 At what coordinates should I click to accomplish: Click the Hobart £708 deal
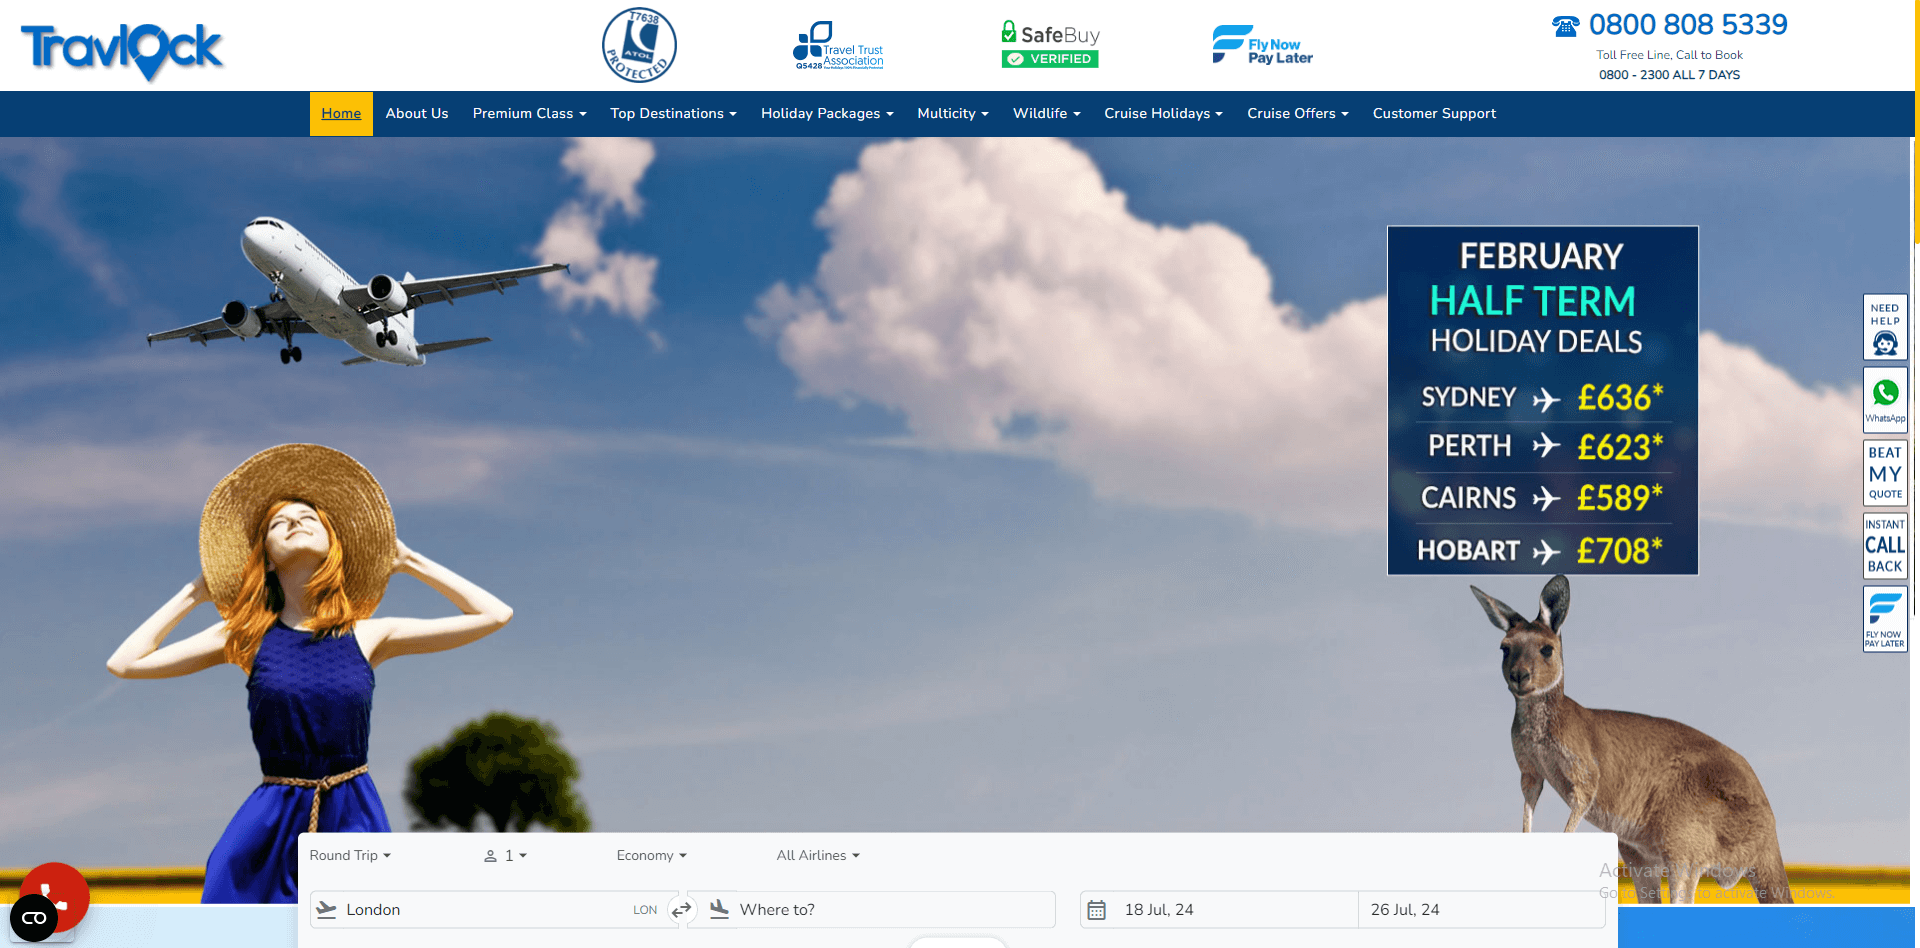click(1542, 551)
